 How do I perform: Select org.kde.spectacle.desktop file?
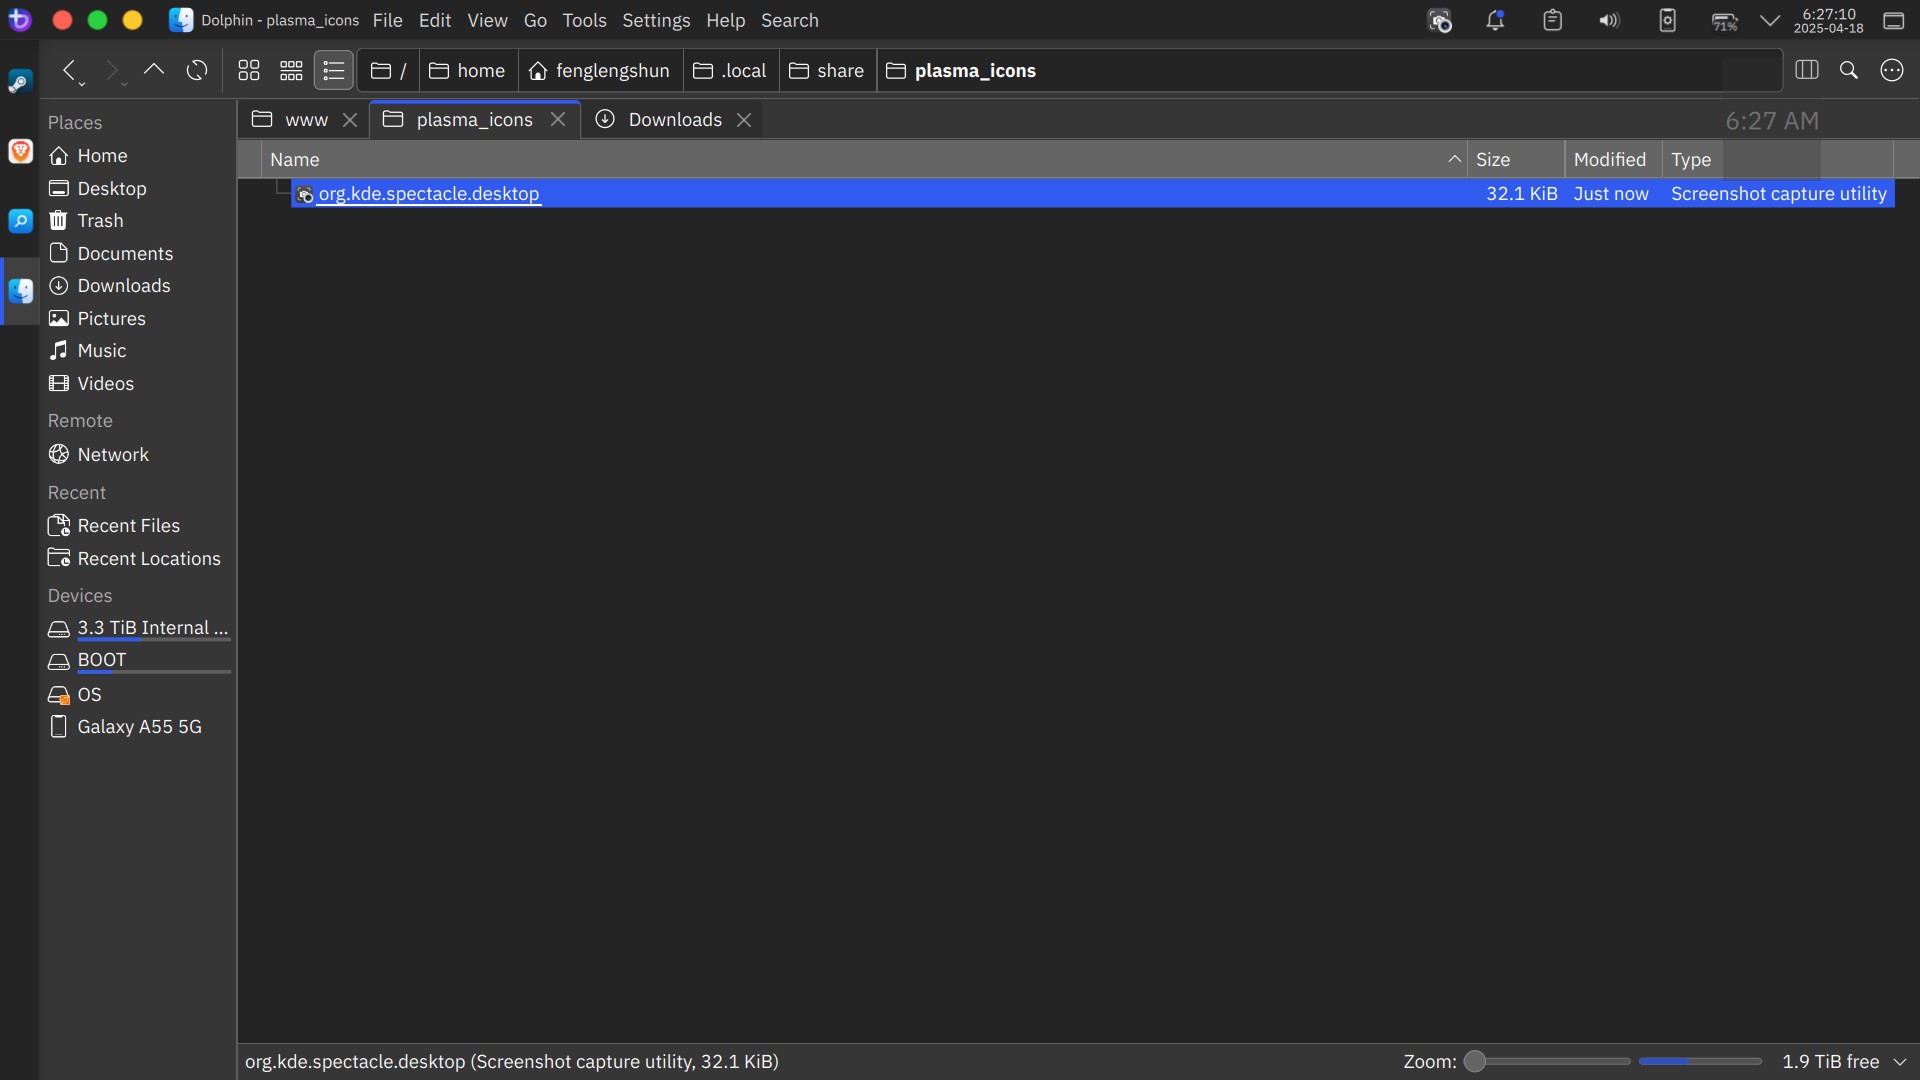(1093, 194)
